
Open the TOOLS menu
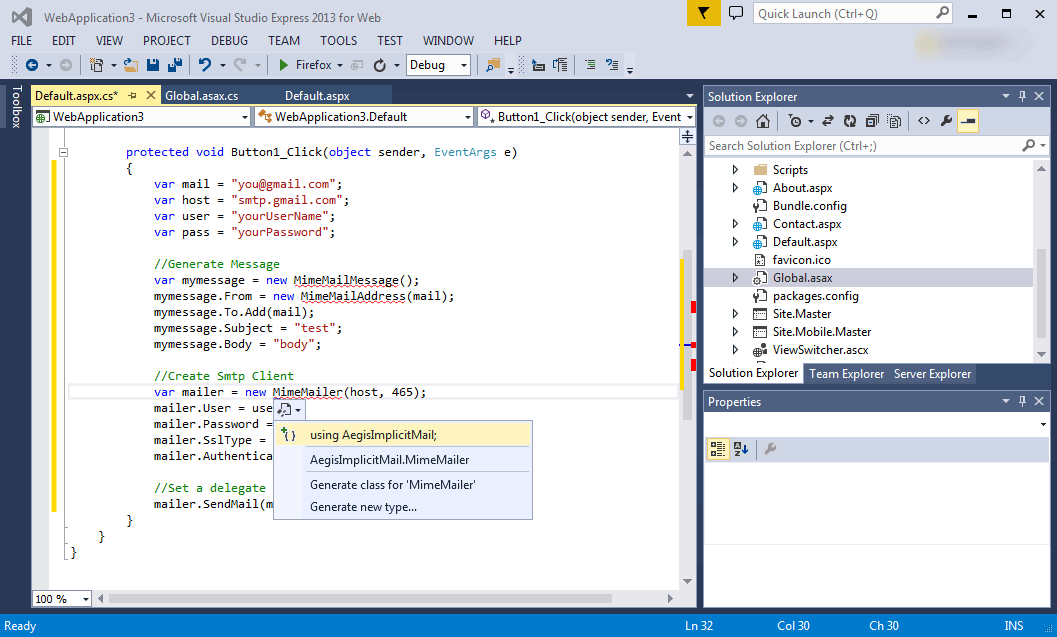click(338, 40)
